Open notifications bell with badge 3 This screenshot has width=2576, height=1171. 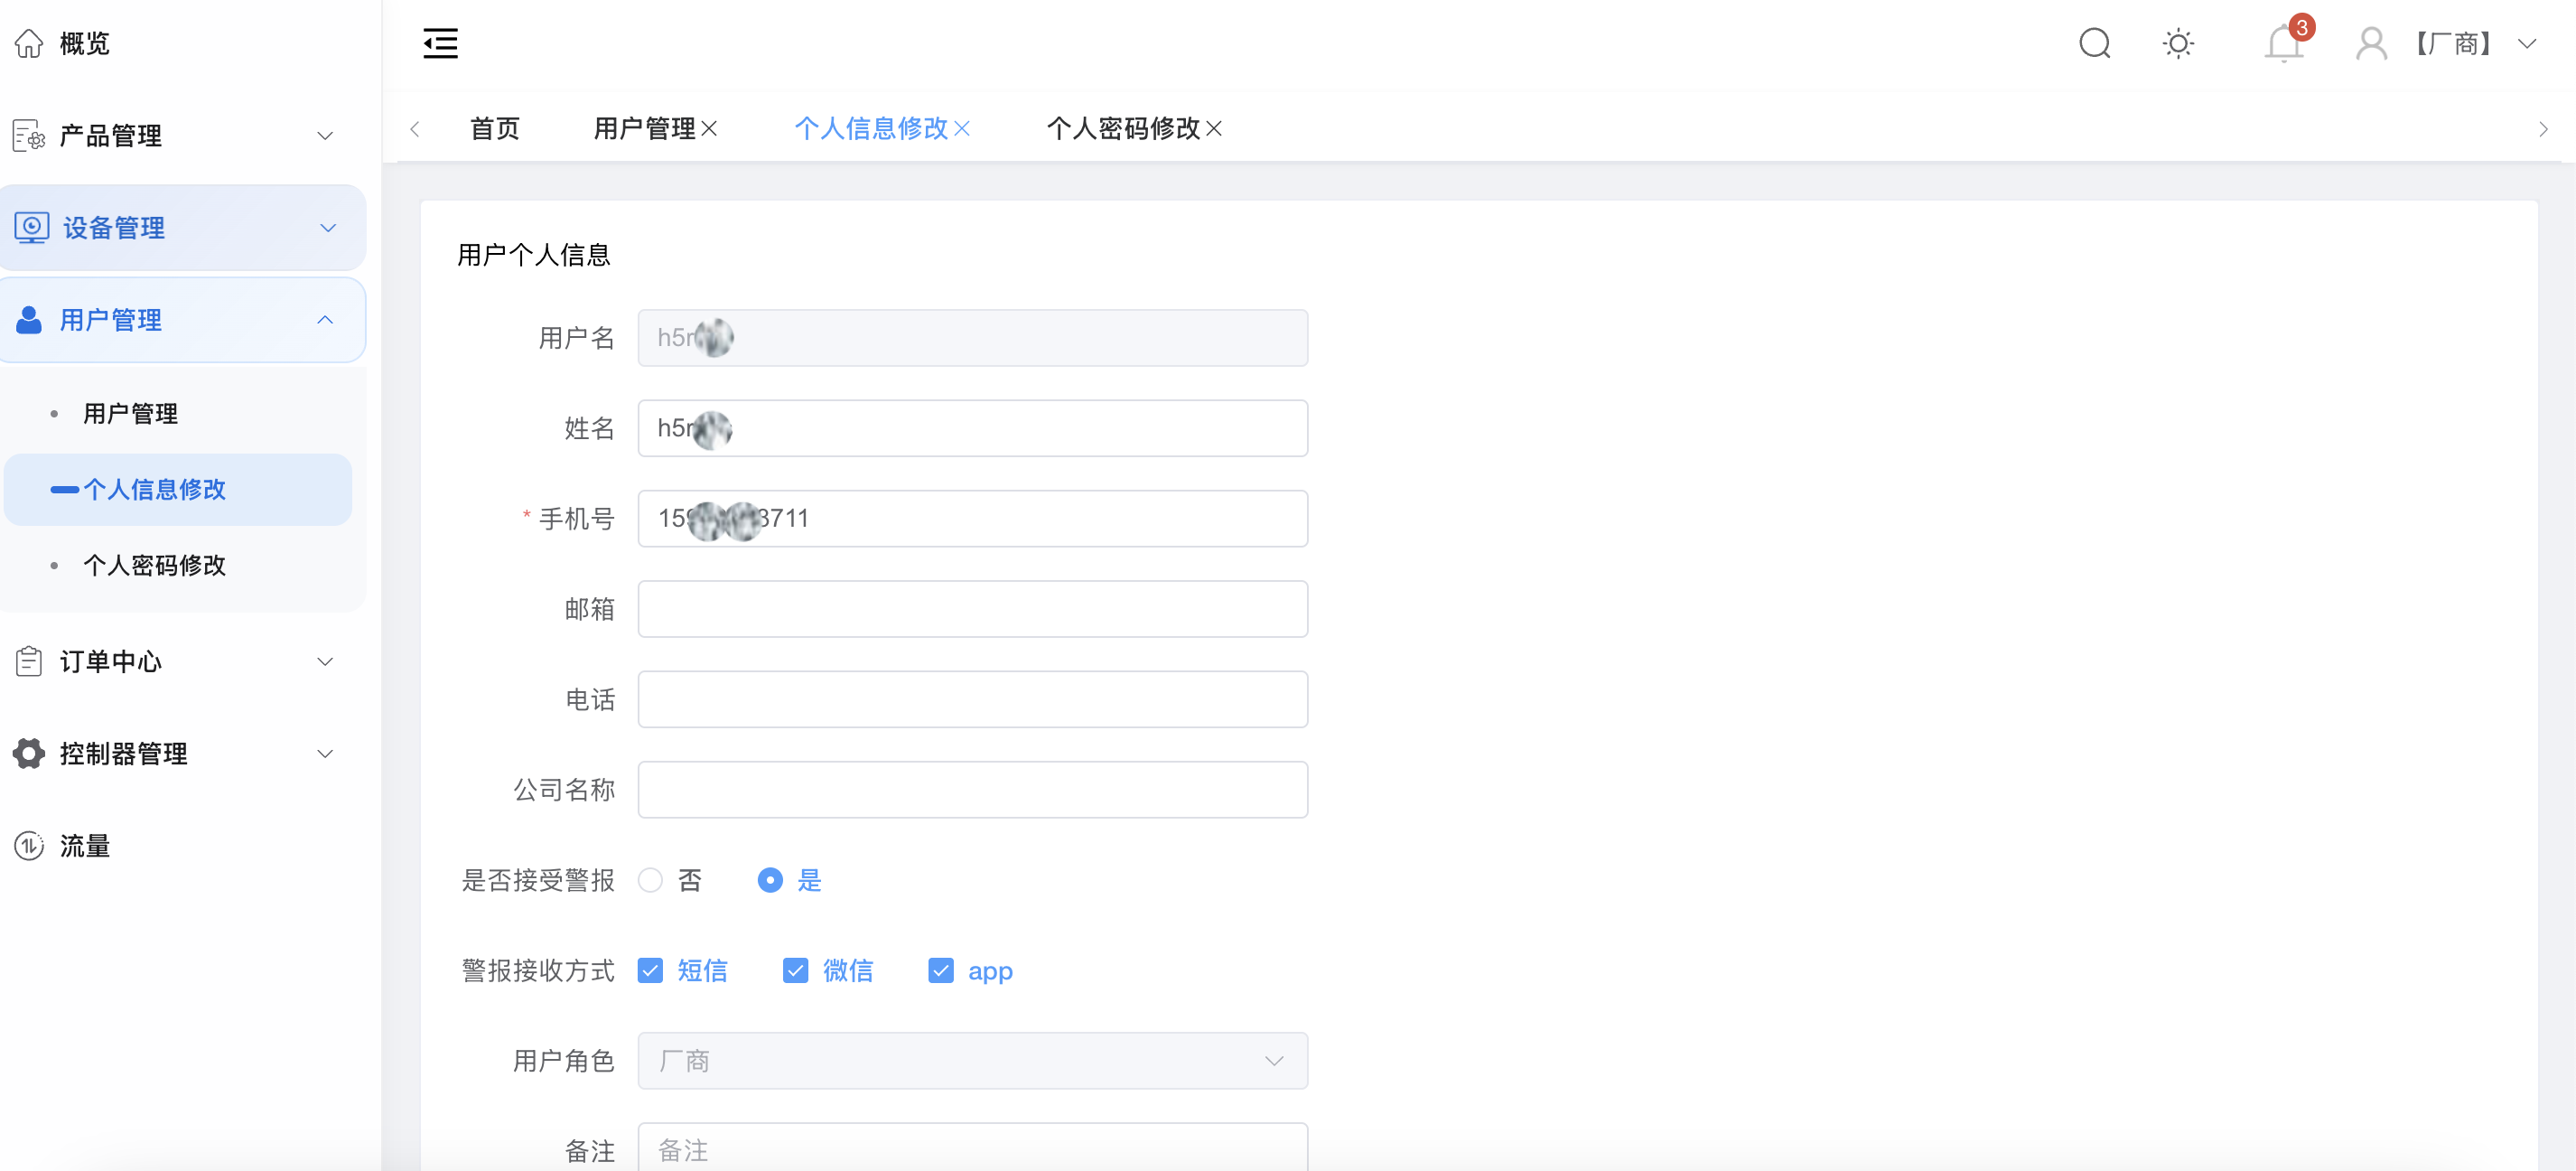2283,44
